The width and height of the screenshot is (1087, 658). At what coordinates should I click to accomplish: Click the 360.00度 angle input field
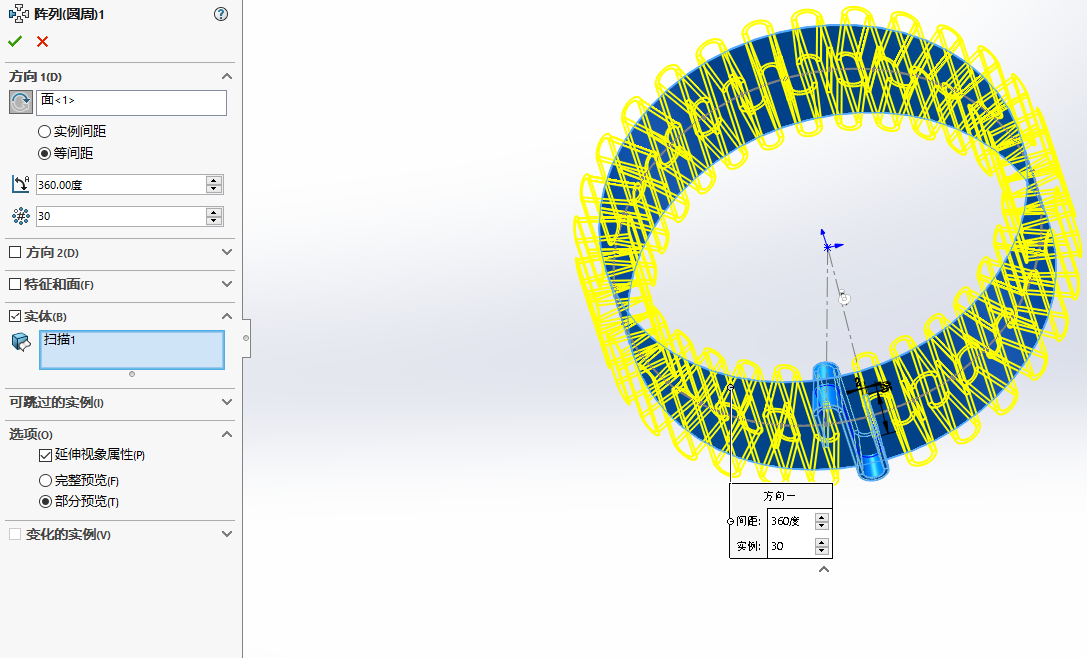(x=121, y=184)
